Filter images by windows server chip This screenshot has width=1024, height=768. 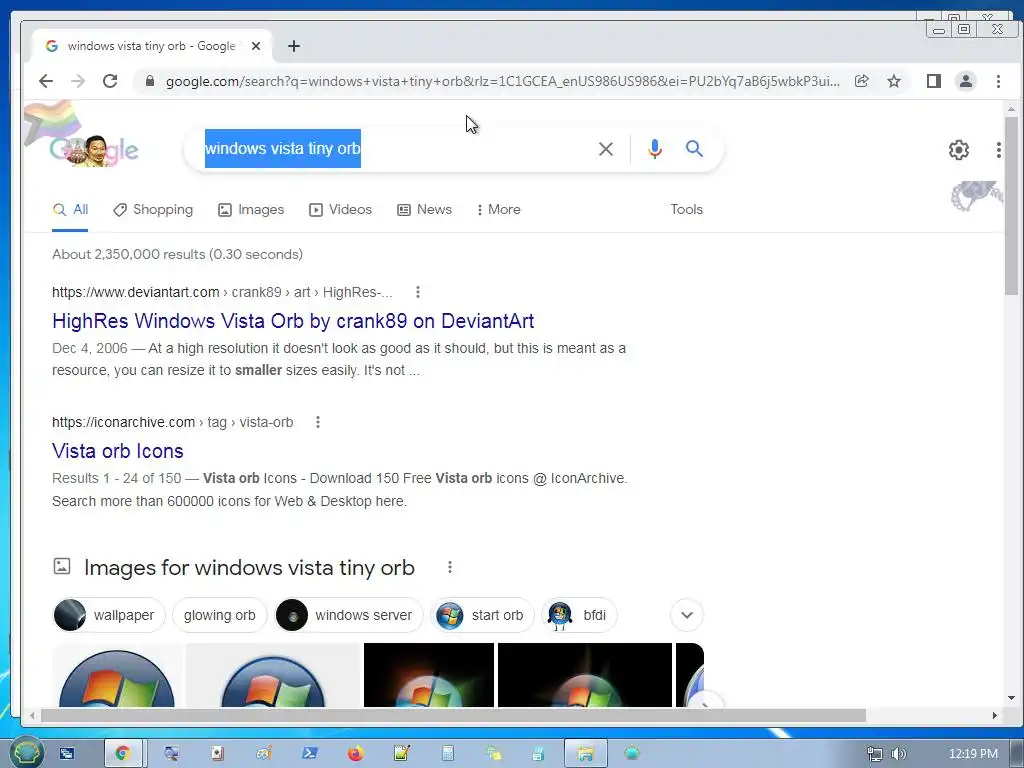tap(349, 615)
